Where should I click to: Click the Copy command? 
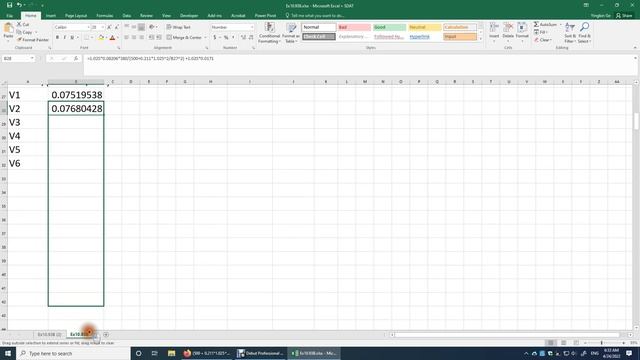click(x=24, y=32)
